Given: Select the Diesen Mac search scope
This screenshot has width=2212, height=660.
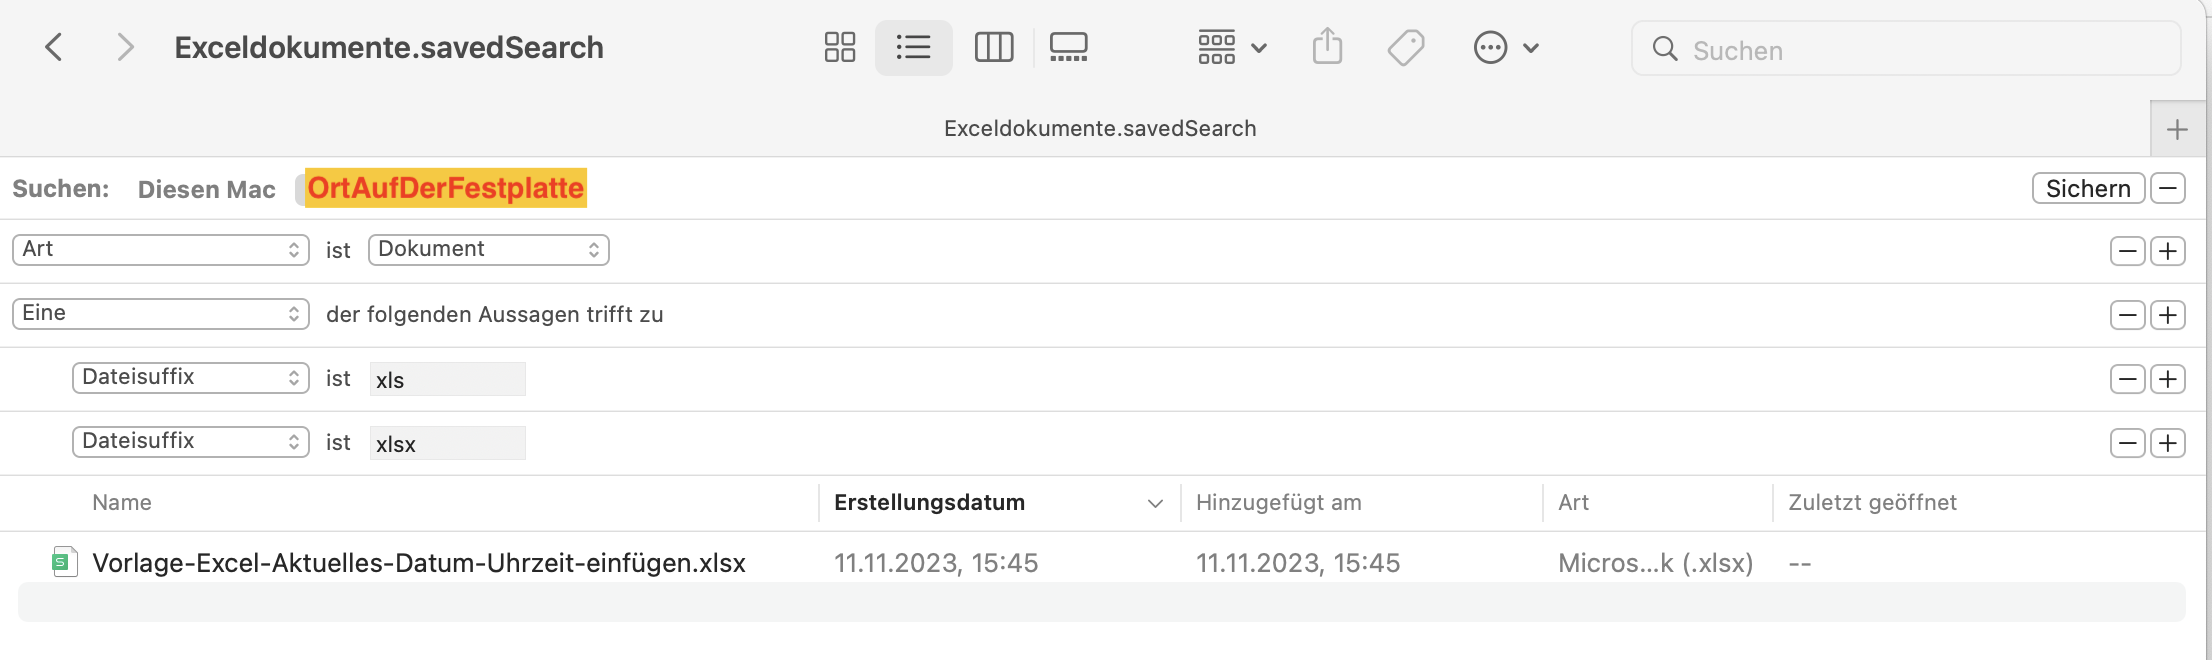Looking at the screenshot, I should coord(207,189).
